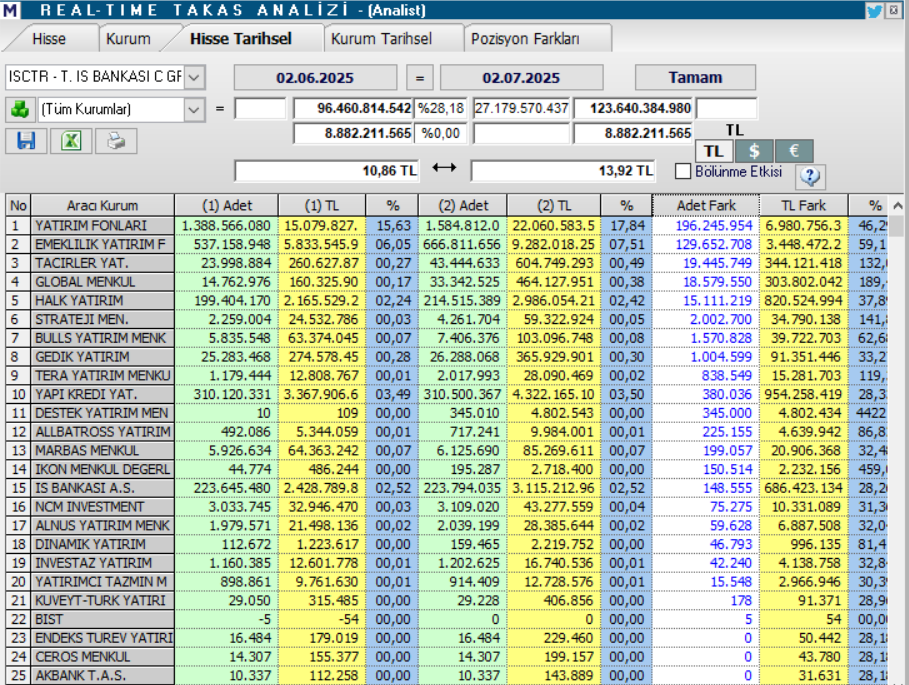Switch currency to euro
Image resolution: width=909 pixels, height=685 pixels.
coord(794,151)
